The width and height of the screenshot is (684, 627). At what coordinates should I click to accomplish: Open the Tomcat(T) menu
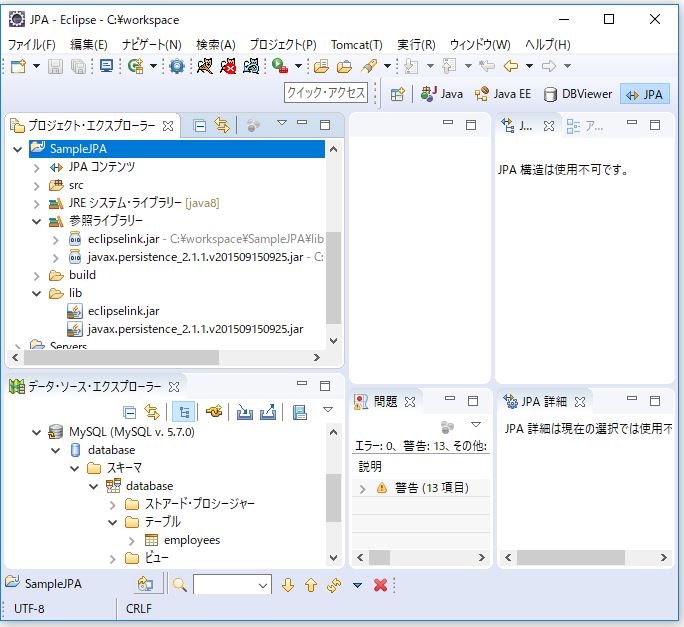356,44
